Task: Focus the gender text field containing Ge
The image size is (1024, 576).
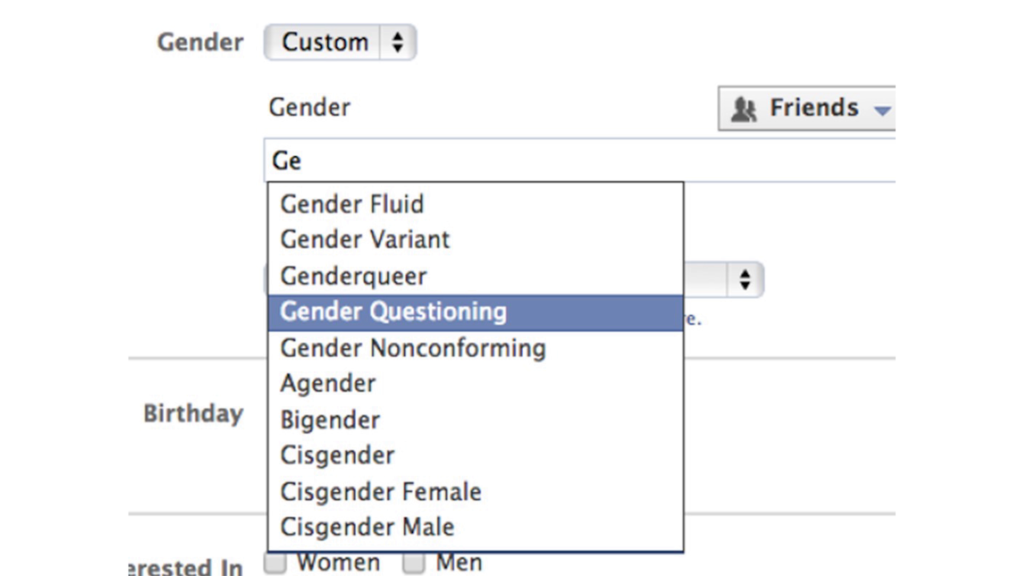Action: [580, 160]
